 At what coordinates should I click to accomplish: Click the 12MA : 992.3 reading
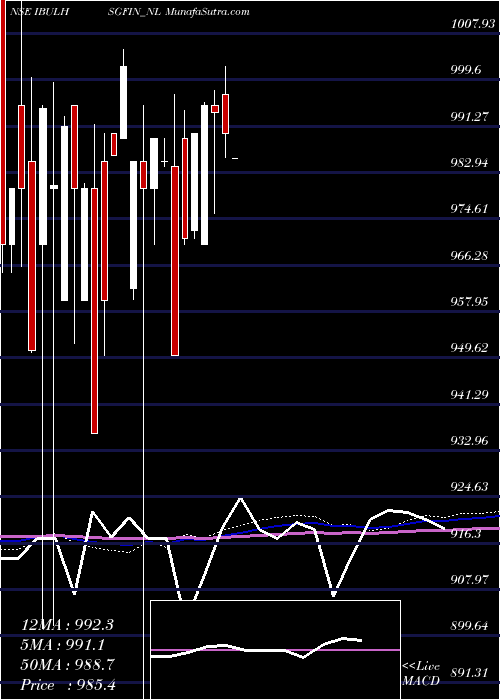pyautogui.click(x=67, y=625)
